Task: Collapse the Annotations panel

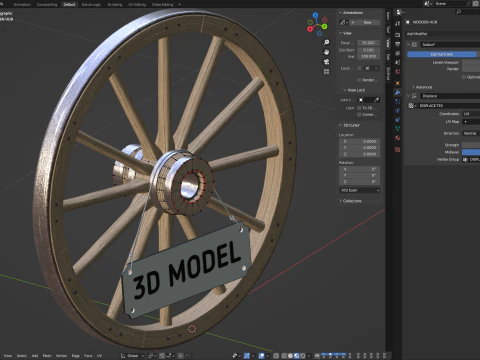Action: point(340,13)
